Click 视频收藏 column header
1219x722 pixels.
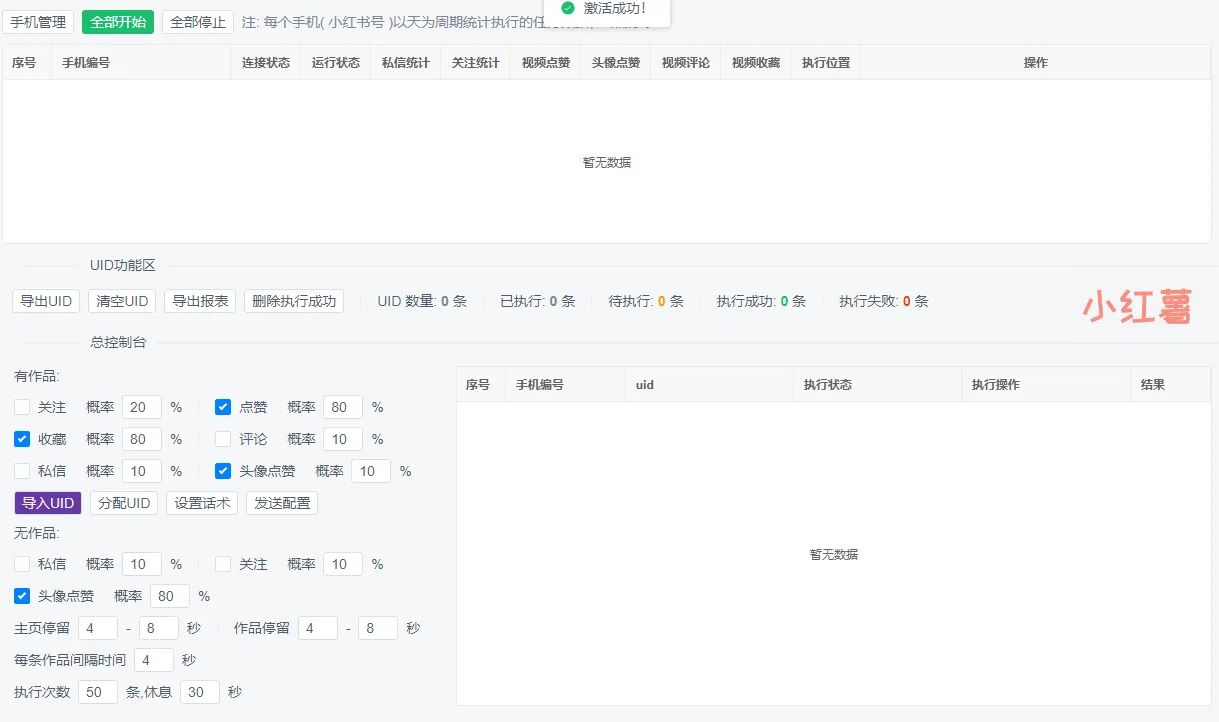[756, 62]
